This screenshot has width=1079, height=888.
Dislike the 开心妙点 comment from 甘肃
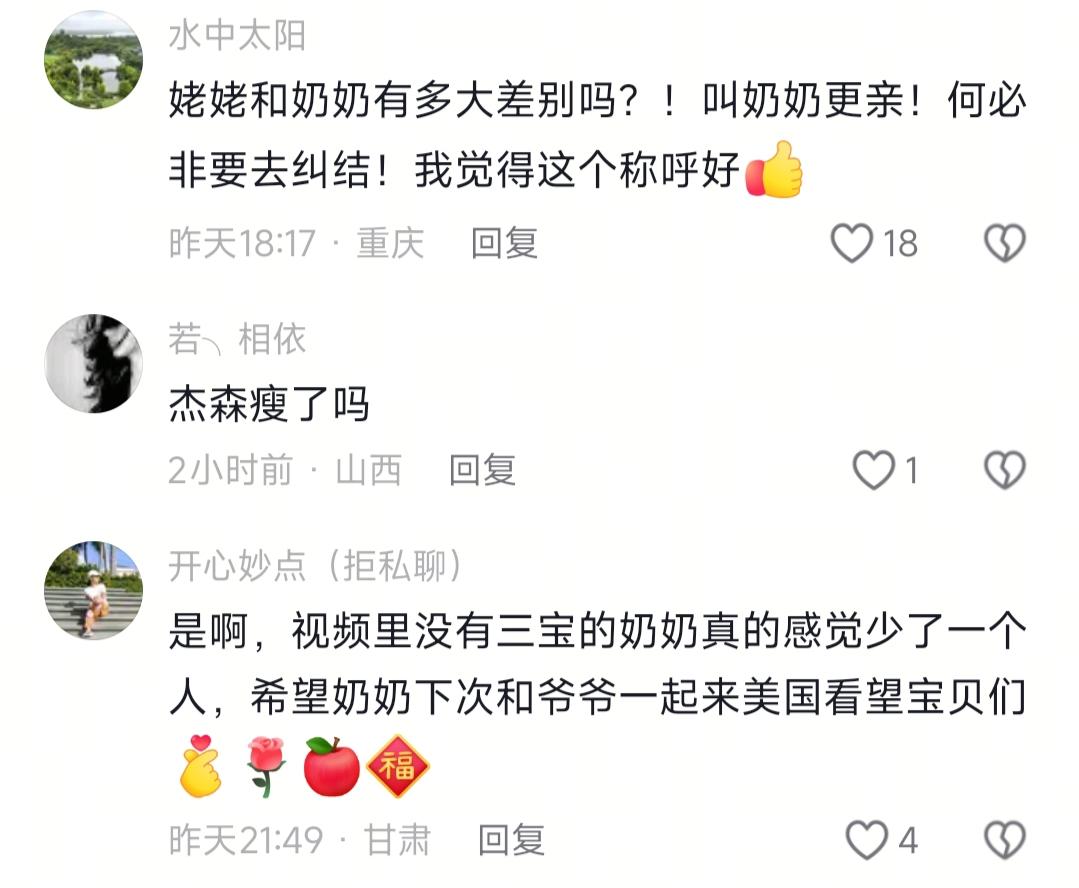point(1005,840)
